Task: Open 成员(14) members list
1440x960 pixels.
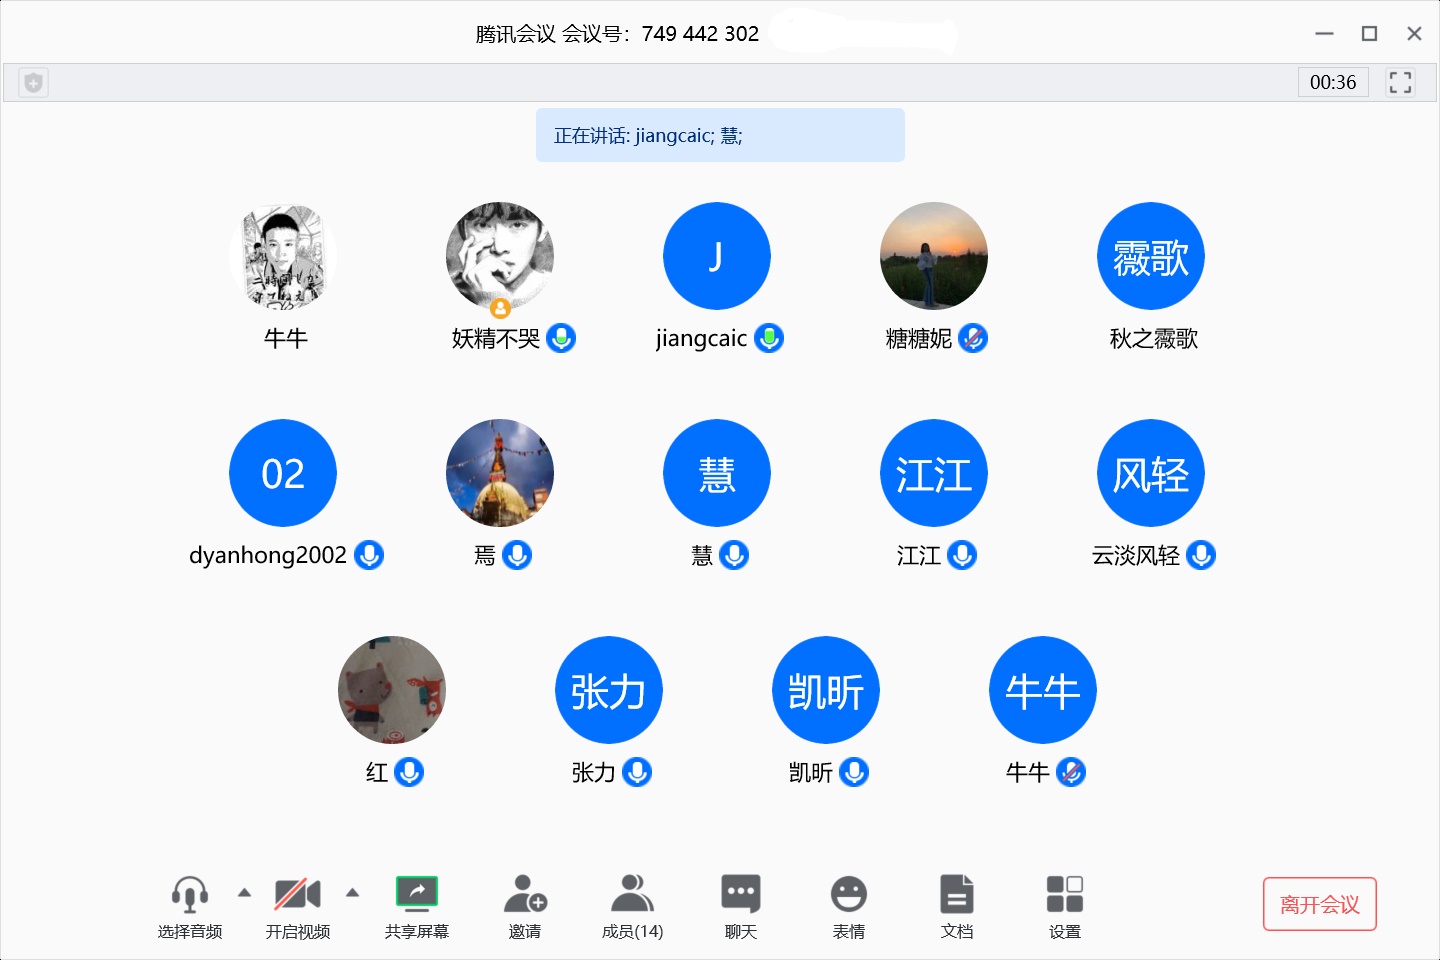Action: [x=632, y=895]
